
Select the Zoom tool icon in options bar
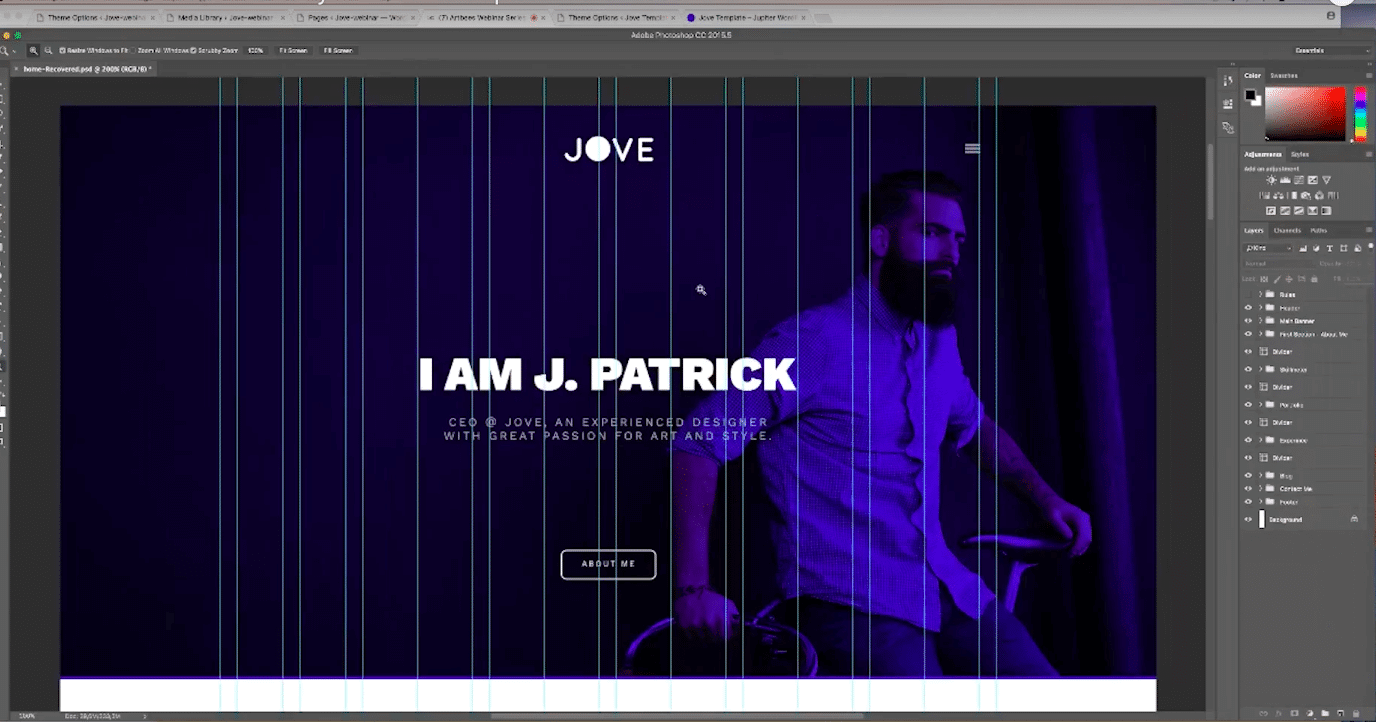[x=5, y=50]
